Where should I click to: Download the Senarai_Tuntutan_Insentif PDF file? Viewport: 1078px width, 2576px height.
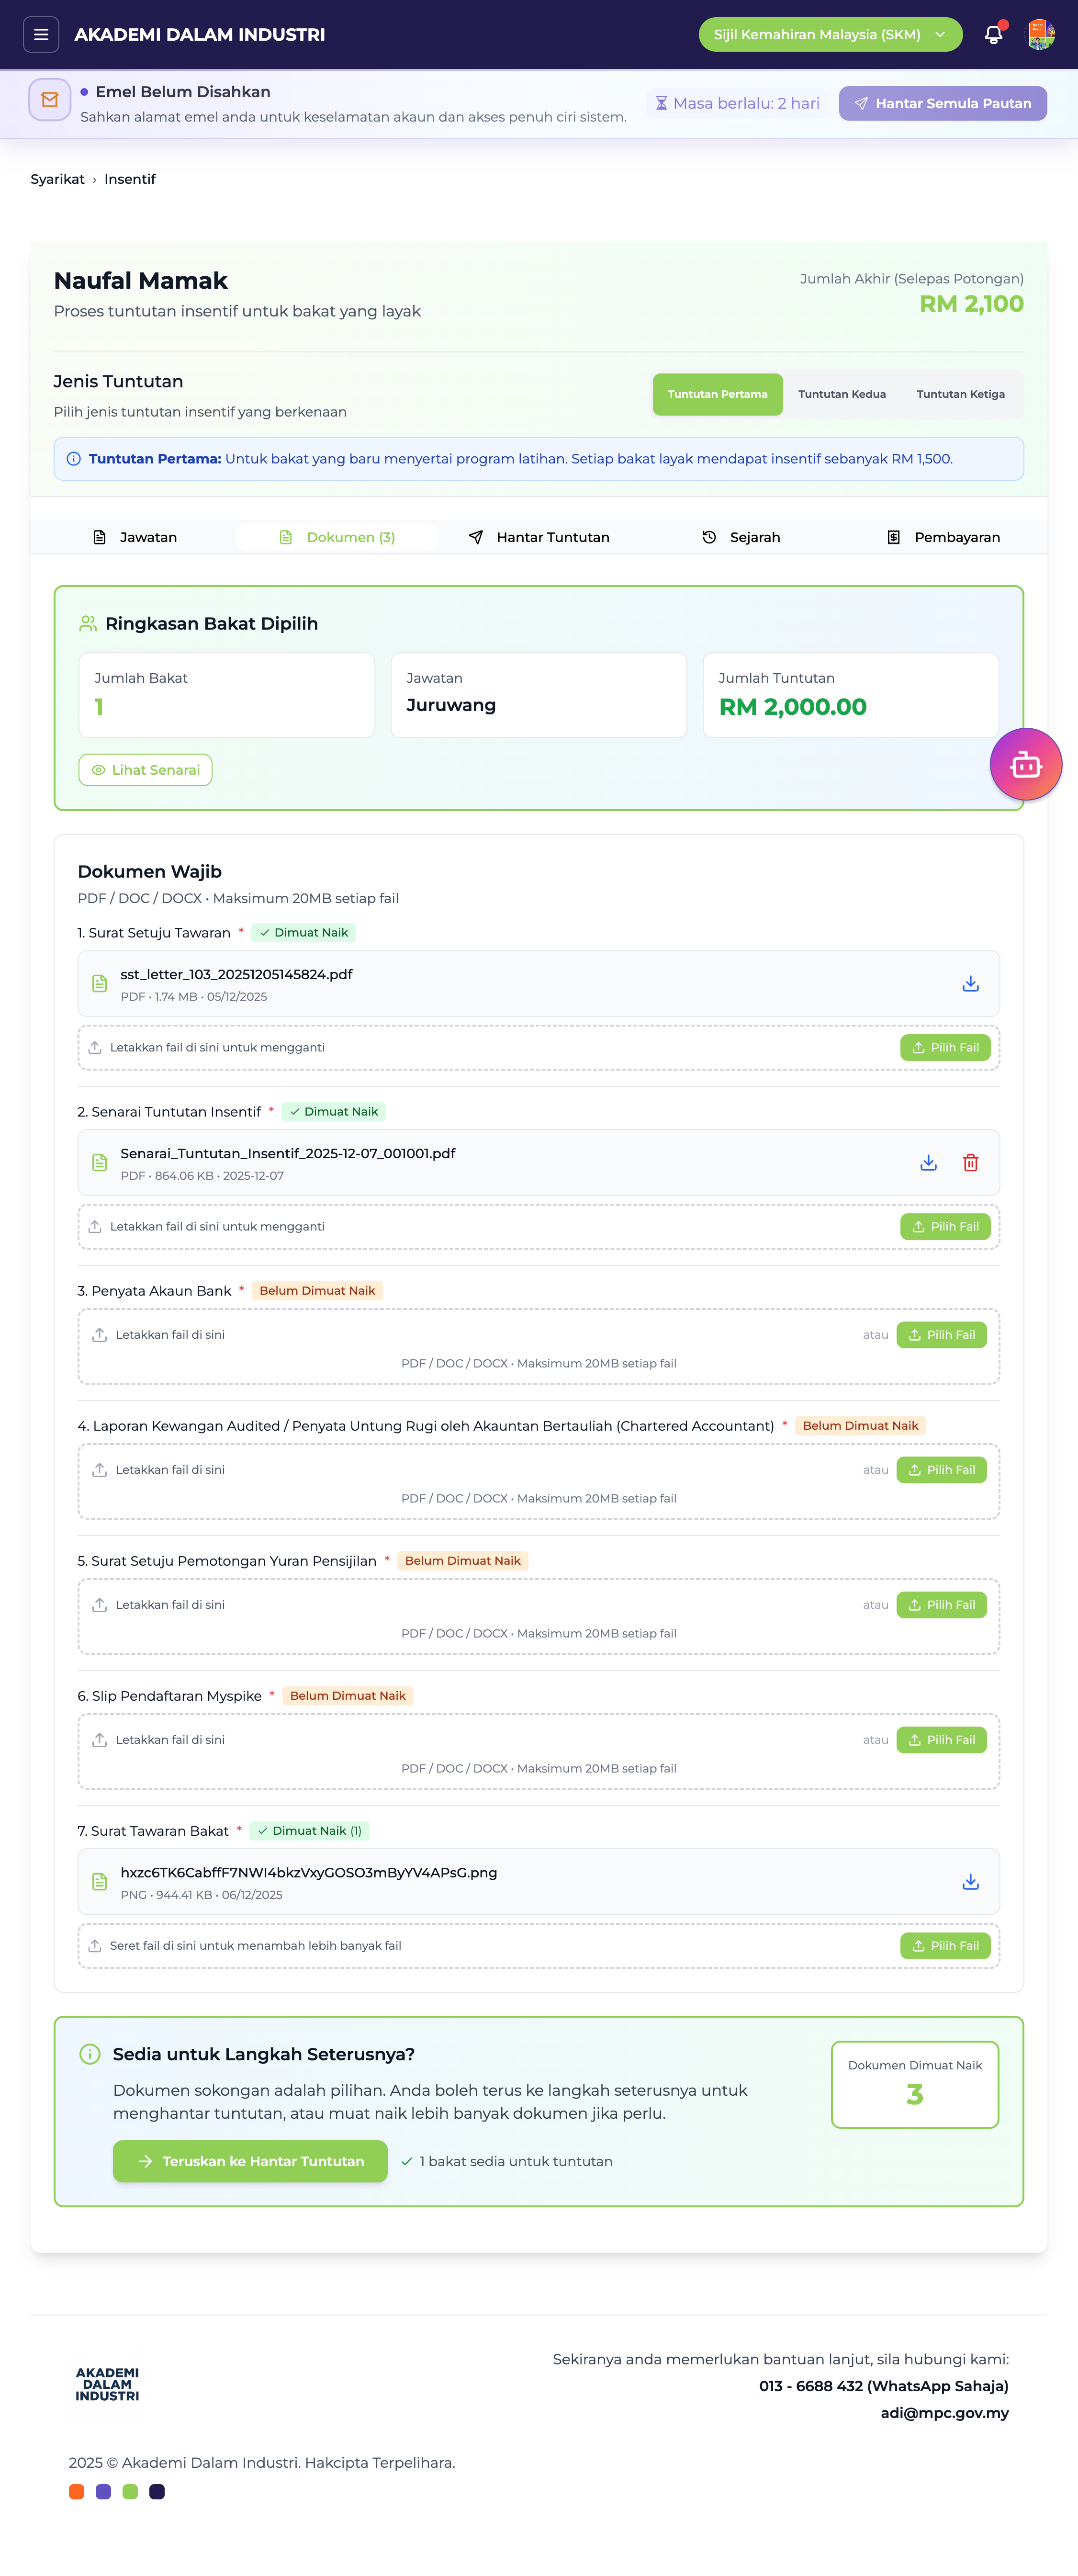coord(928,1163)
